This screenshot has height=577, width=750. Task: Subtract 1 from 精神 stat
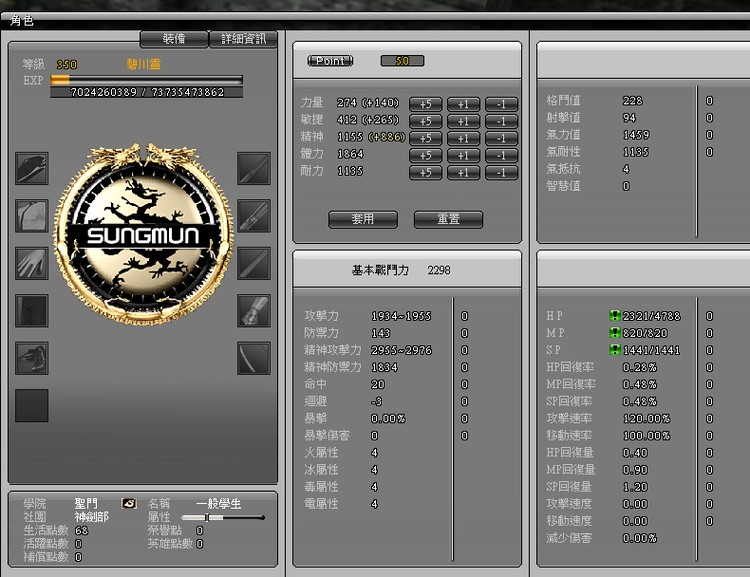tap(501, 138)
